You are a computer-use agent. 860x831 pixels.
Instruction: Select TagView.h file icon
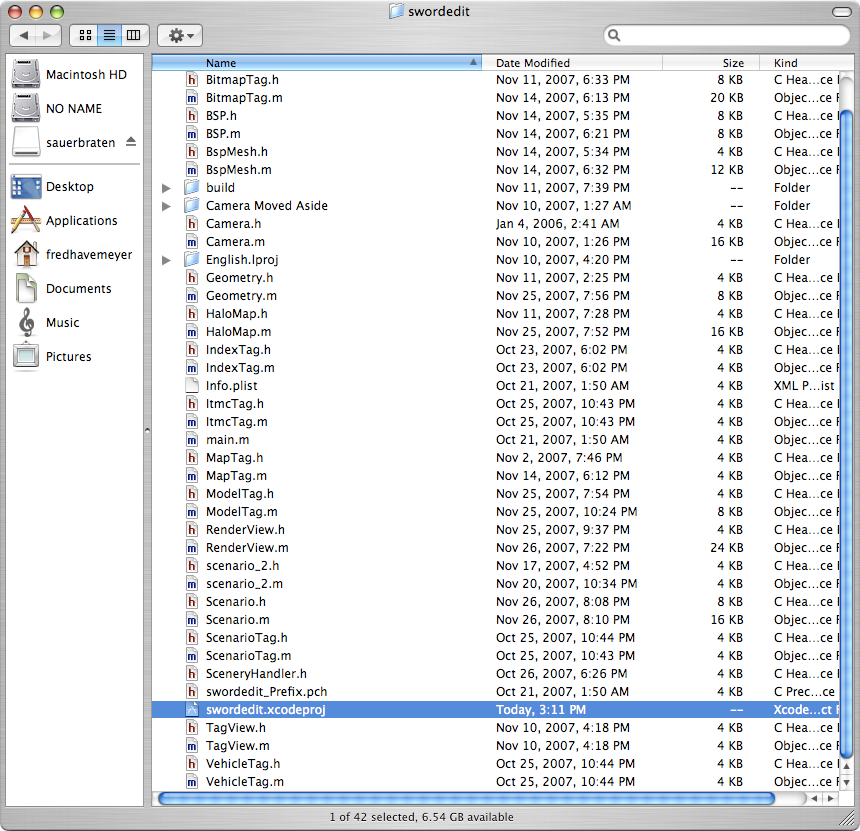[191, 727]
